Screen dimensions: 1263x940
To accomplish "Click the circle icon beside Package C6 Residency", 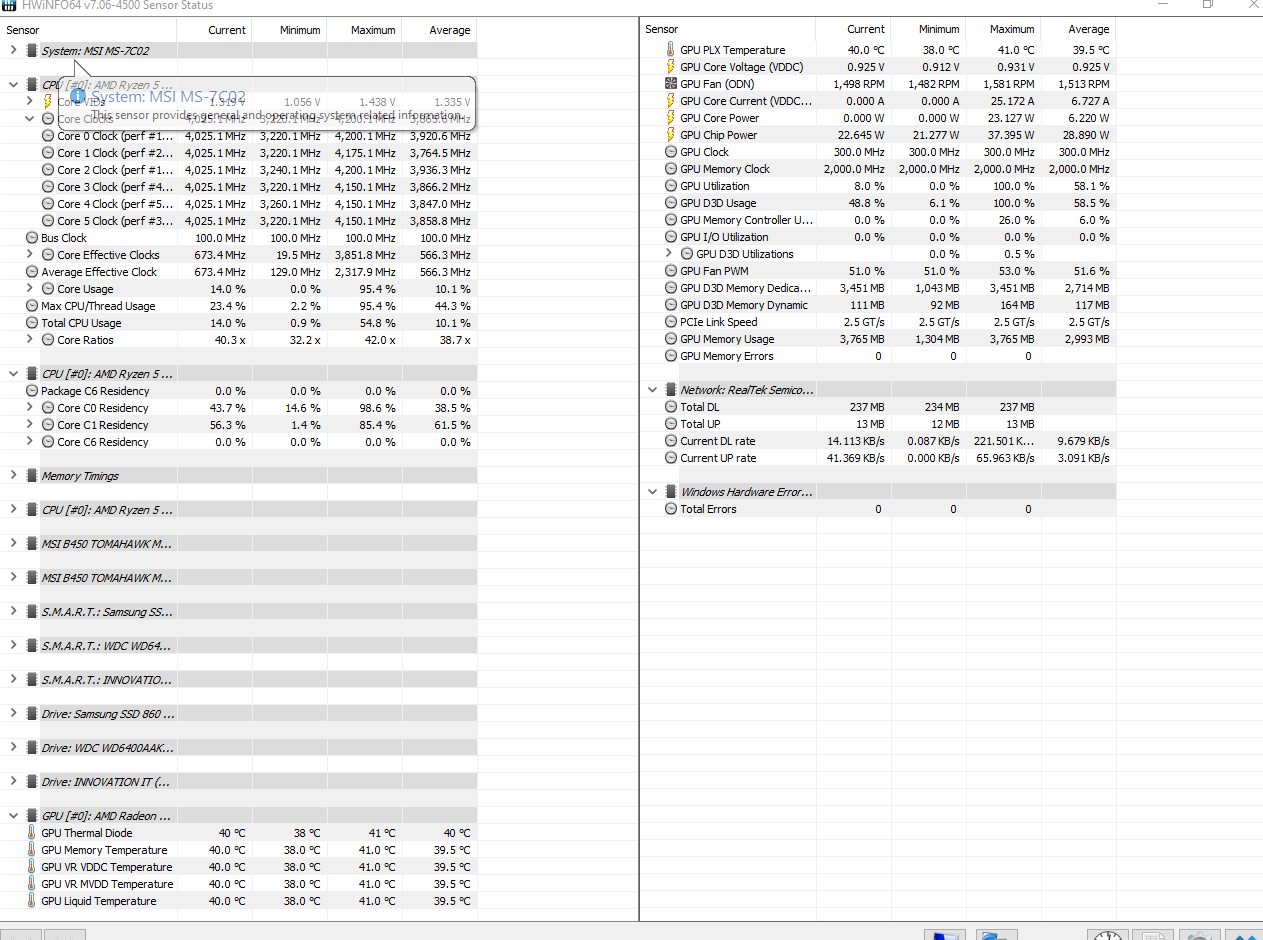I will pos(32,391).
